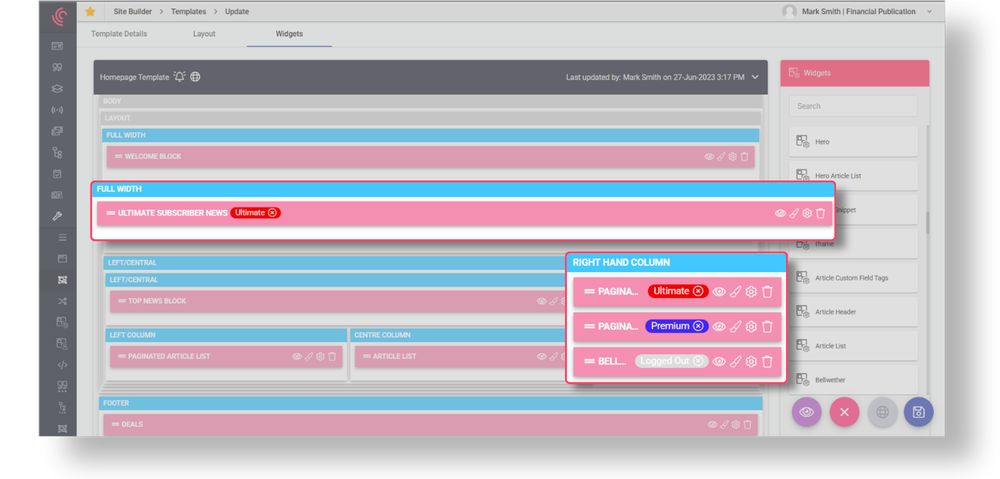Select Bellwether widget in Widgets panel
Image resolution: width=1000 pixels, height=479 pixels.
(x=853, y=380)
